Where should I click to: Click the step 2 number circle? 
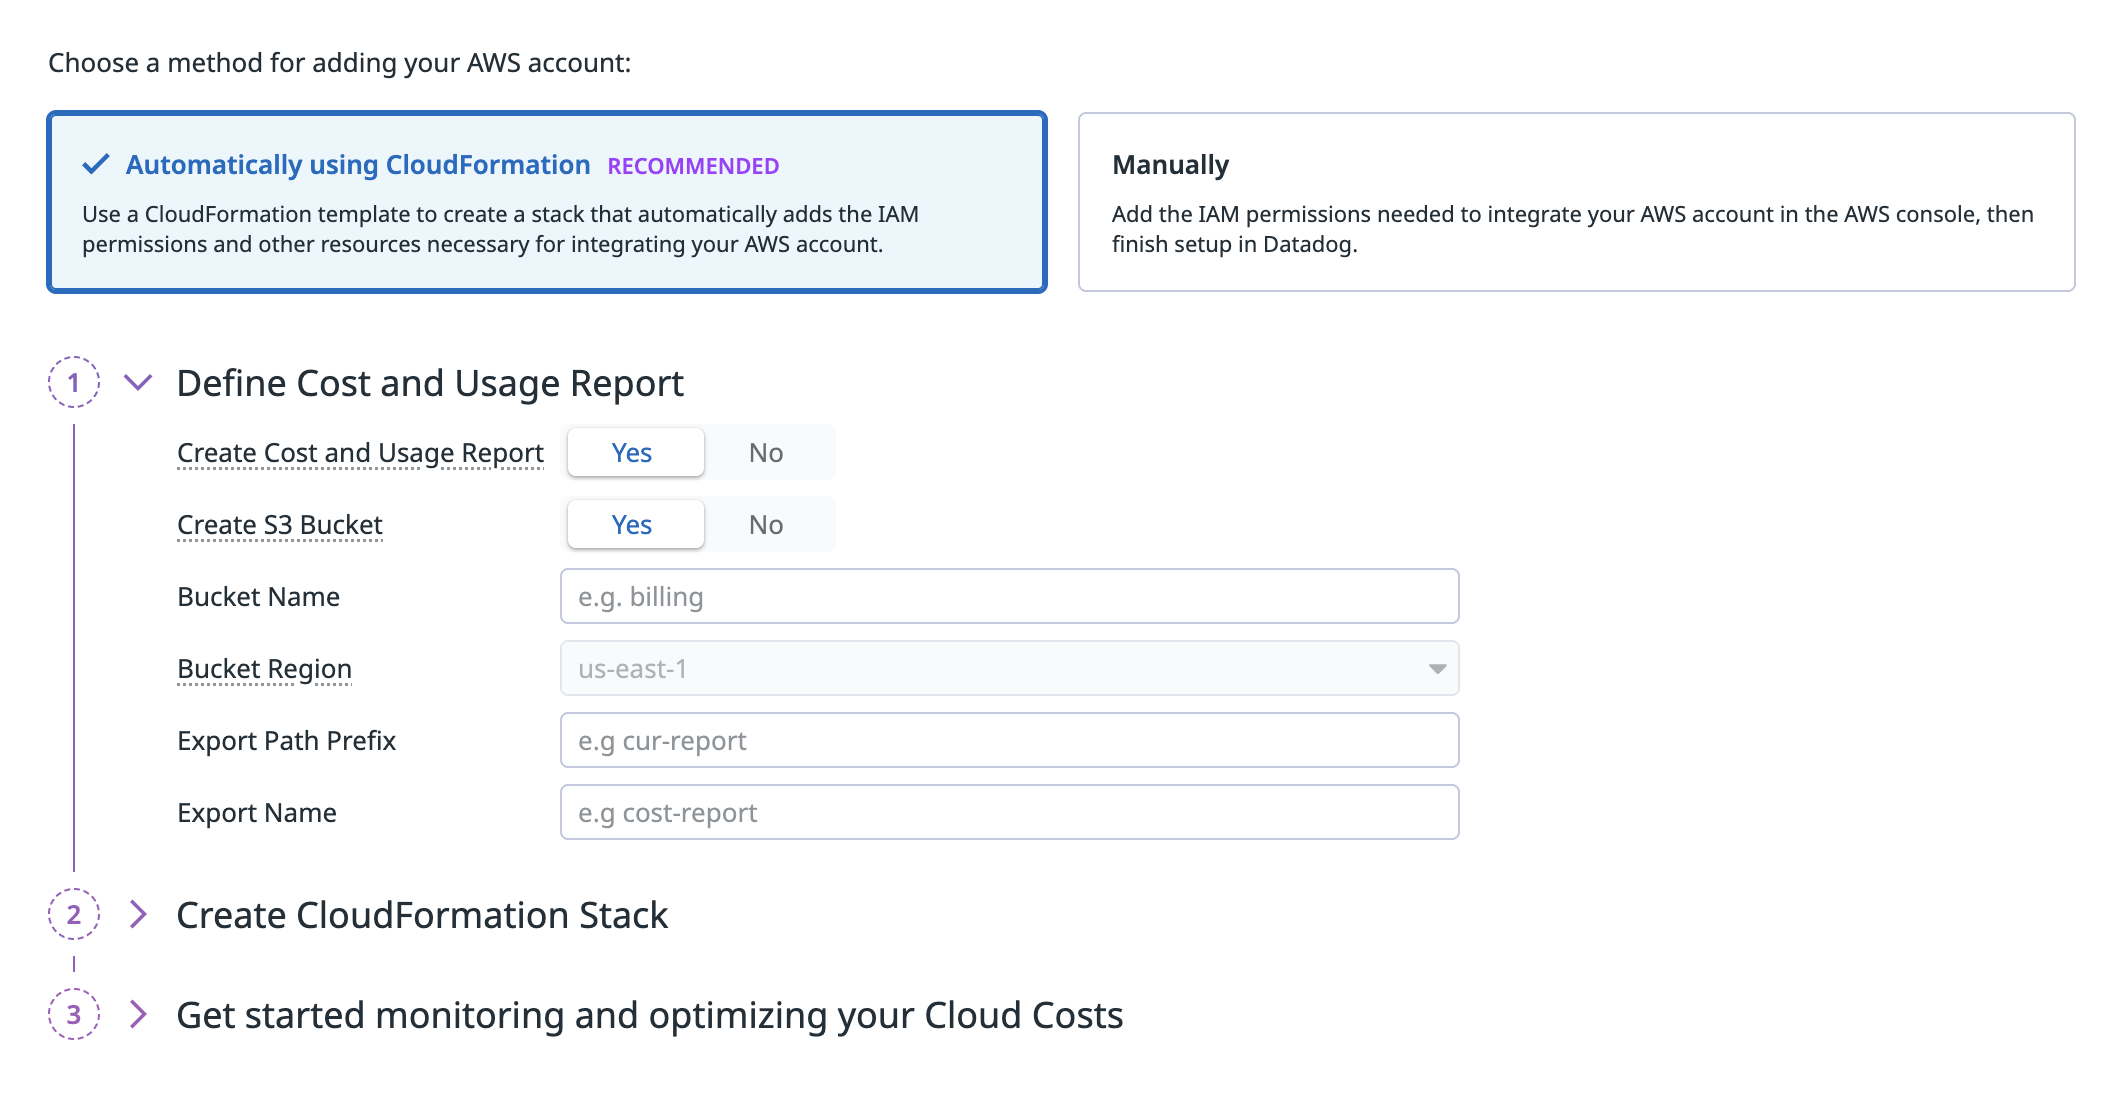pyautogui.click(x=74, y=914)
